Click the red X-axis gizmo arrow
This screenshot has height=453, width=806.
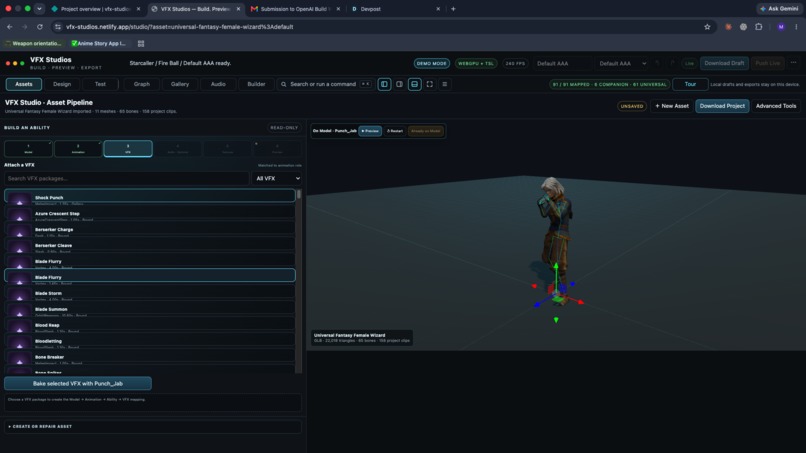click(580, 302)
